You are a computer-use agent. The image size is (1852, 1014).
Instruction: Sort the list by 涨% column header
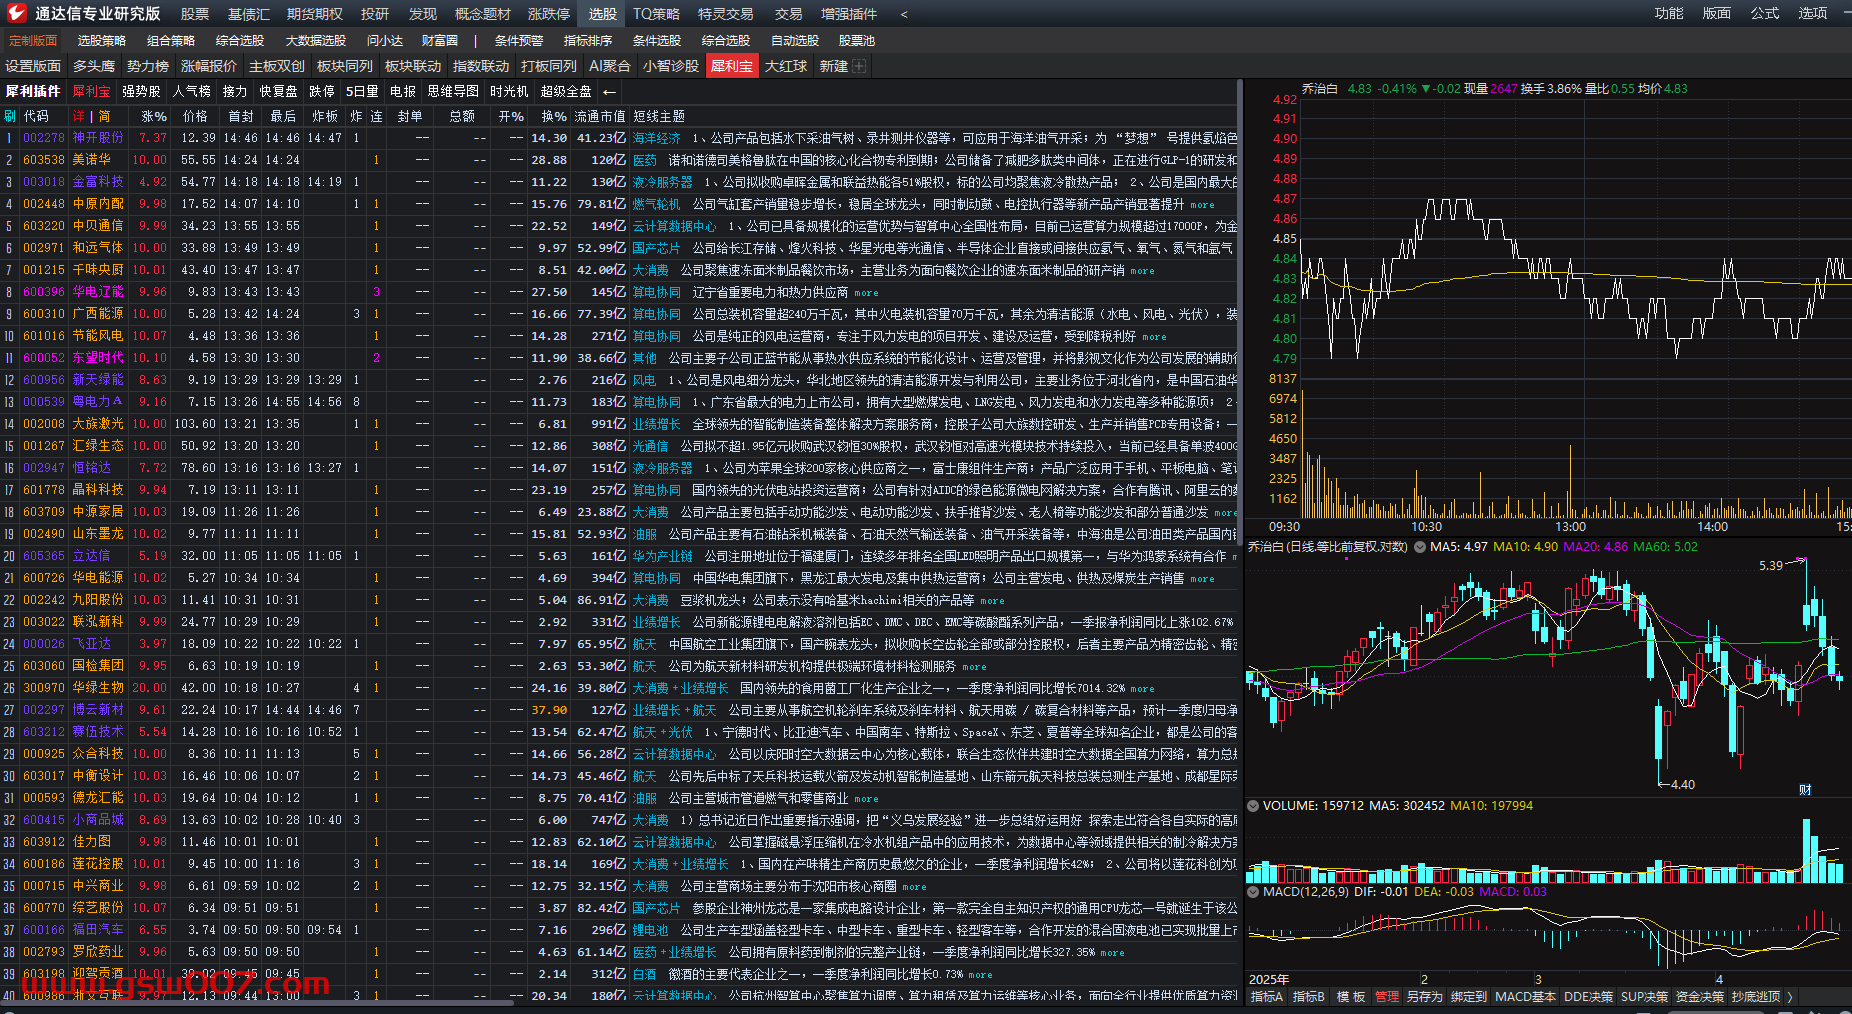[153, 116]
